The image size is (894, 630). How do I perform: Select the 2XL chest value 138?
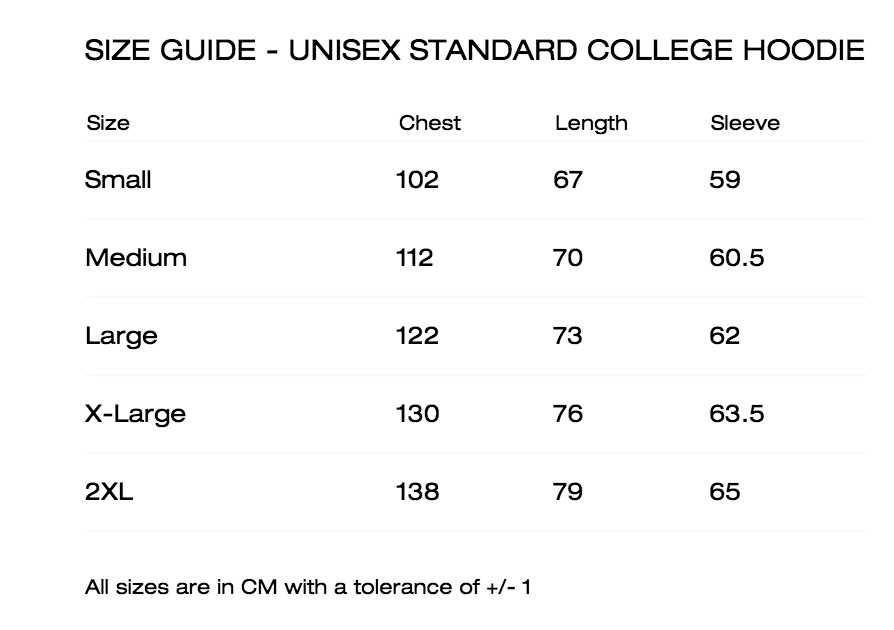click(x=417, y=491)
